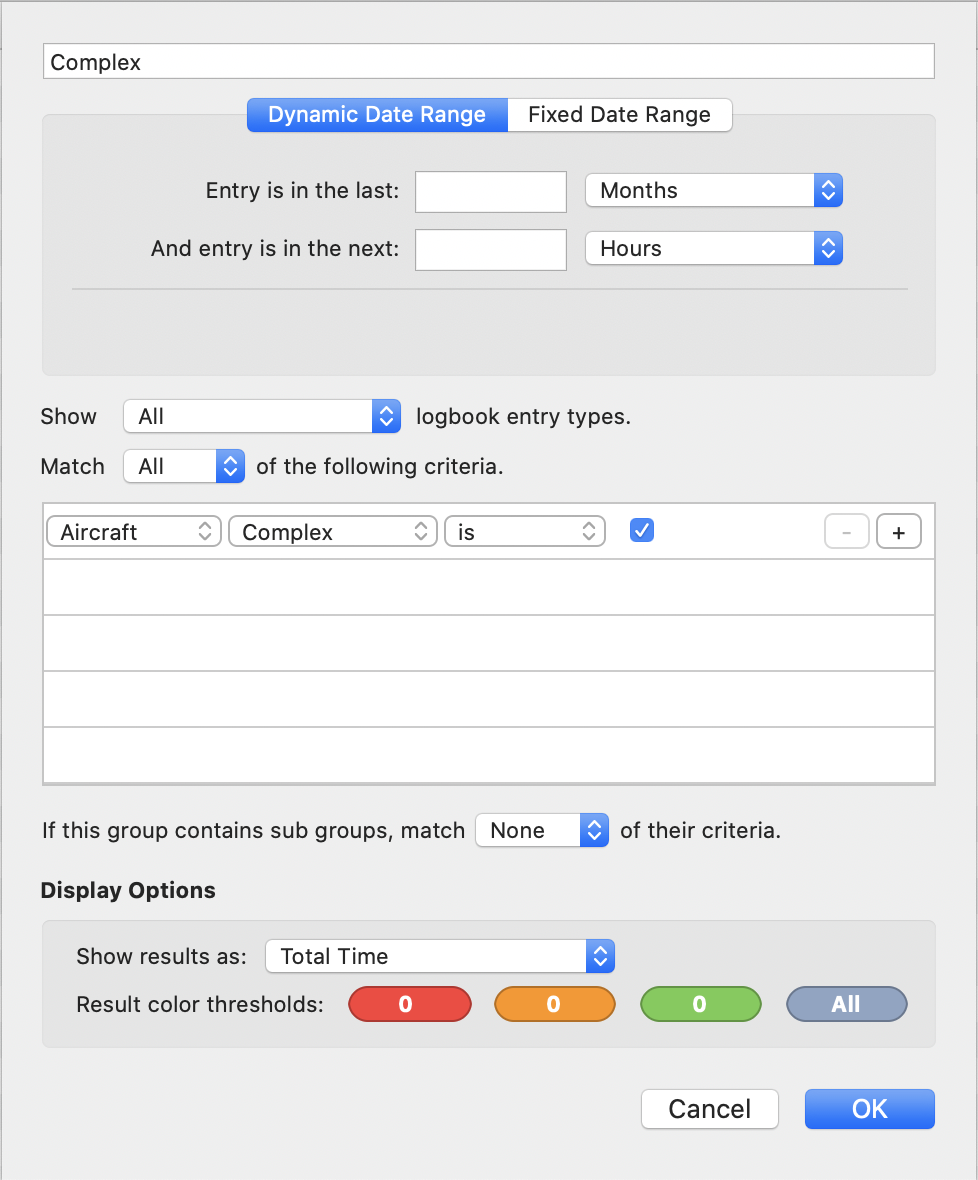Toggle the Complex aircraft checkbox

642,531
